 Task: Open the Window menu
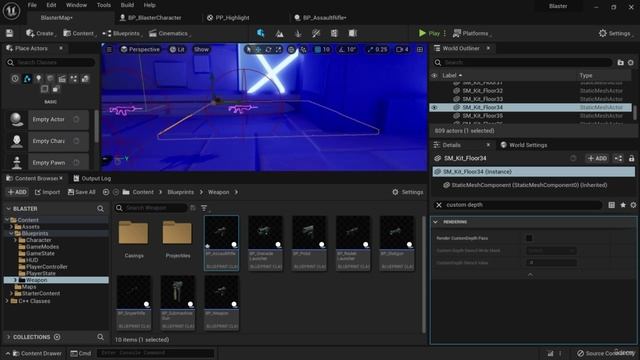pyautogui.click(x=76, y=5)
